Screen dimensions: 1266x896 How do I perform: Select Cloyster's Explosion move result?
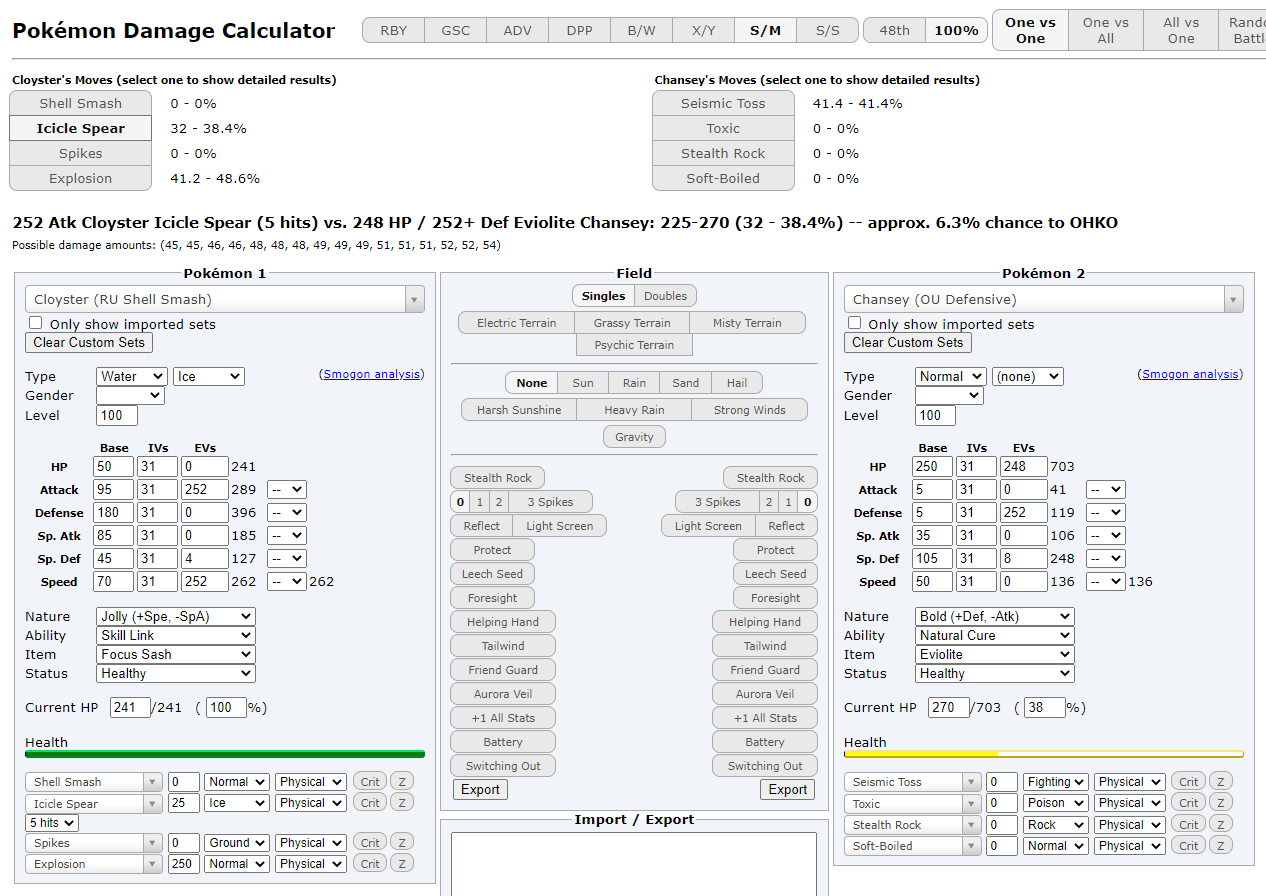pos(81,178)
